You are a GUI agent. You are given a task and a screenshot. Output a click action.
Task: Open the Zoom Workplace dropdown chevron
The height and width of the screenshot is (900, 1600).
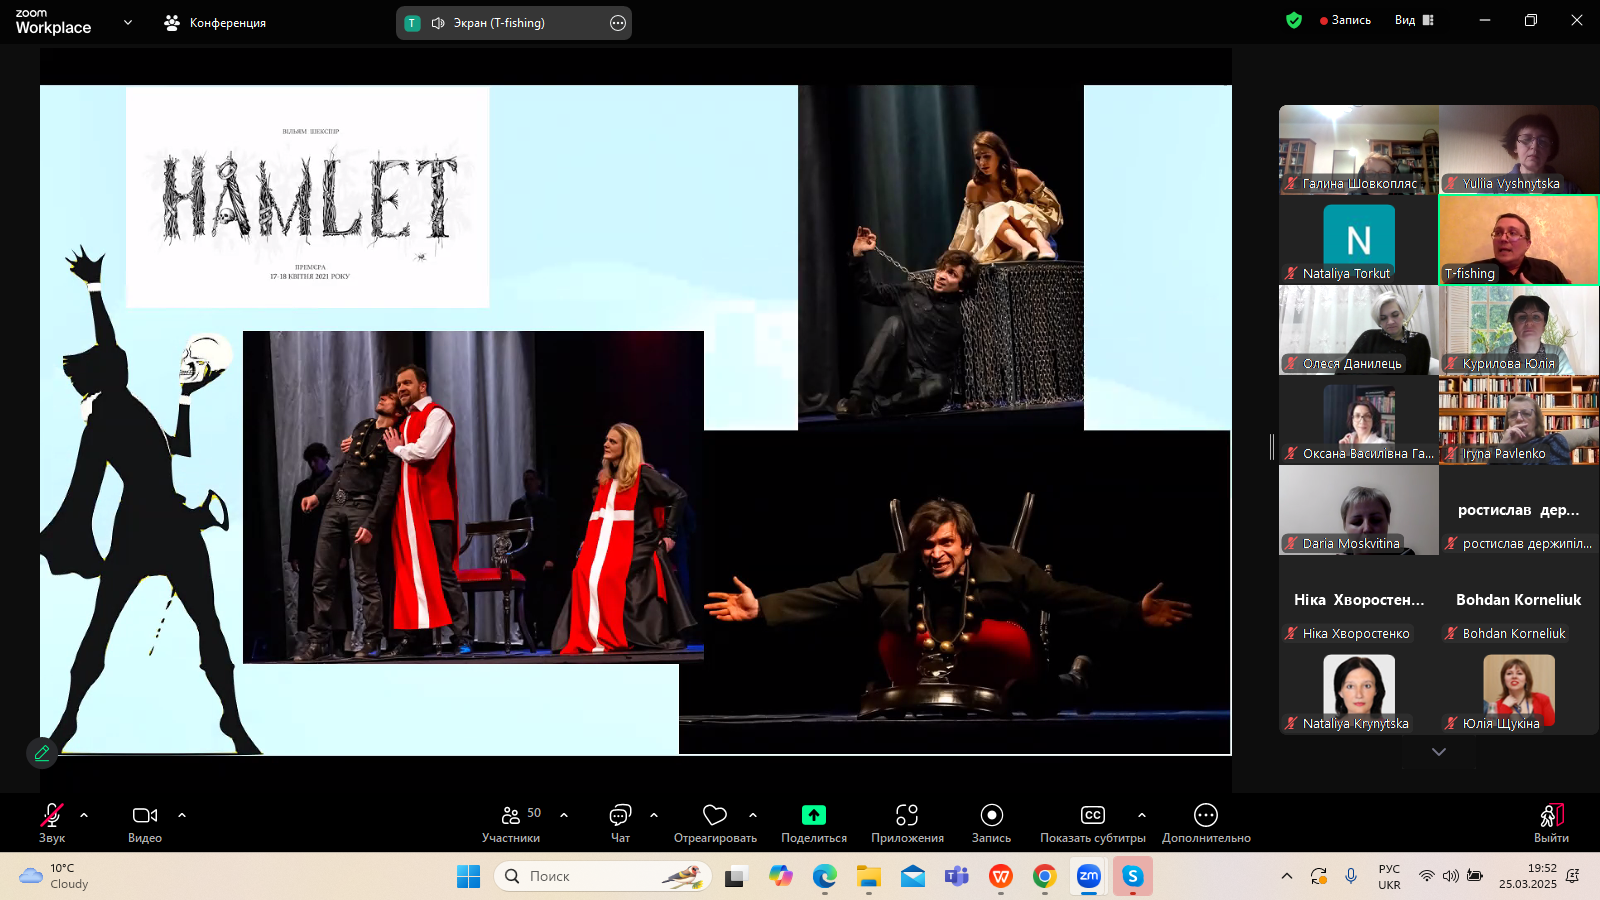128,22
